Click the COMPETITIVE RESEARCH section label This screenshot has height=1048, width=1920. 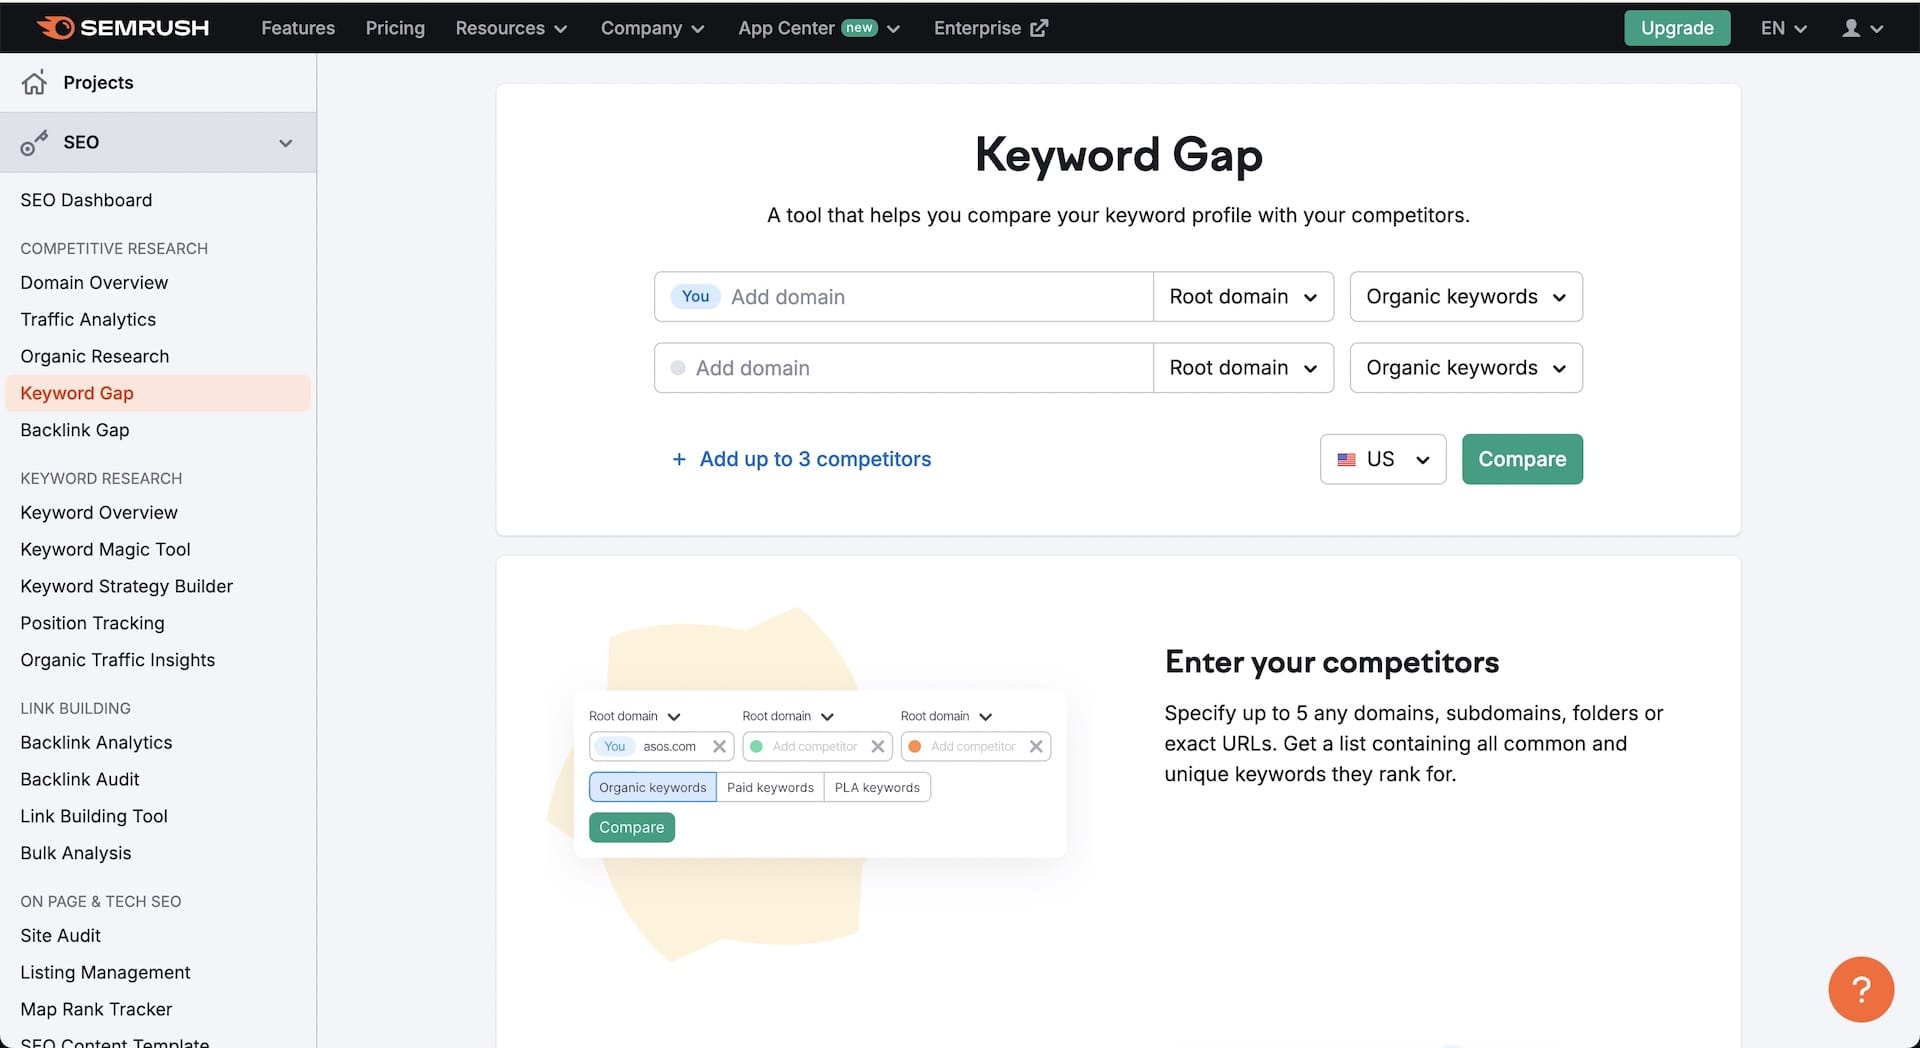pyautogui.click(x=114, y=249)
